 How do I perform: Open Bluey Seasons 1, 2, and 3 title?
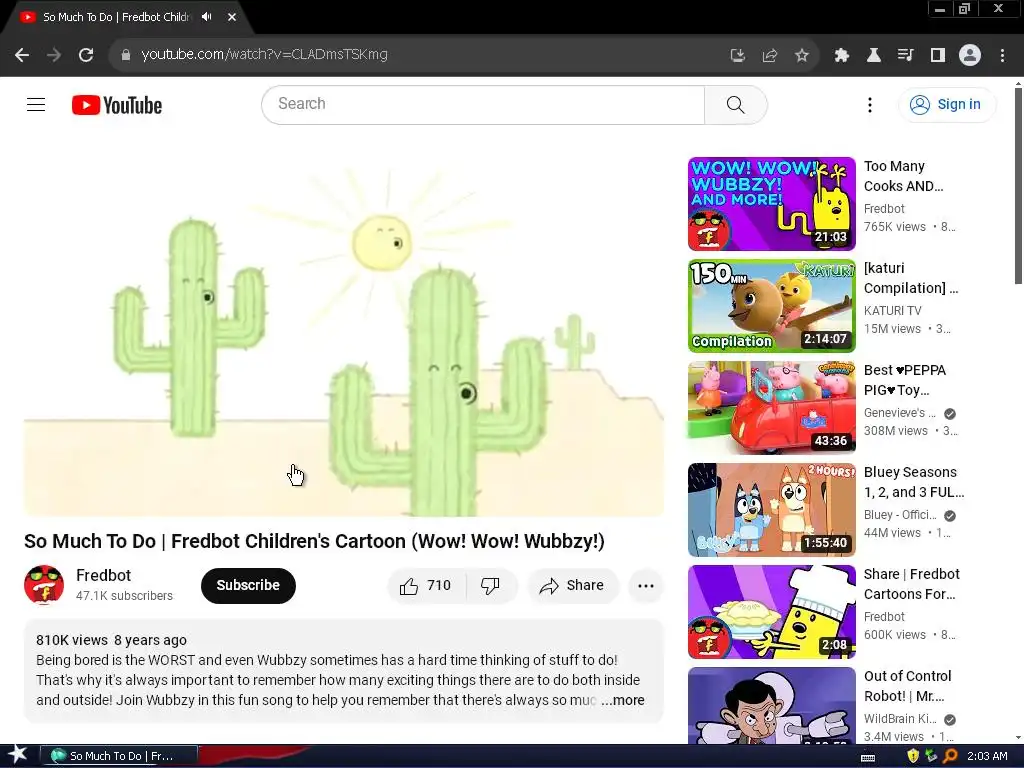click(914, 482)
